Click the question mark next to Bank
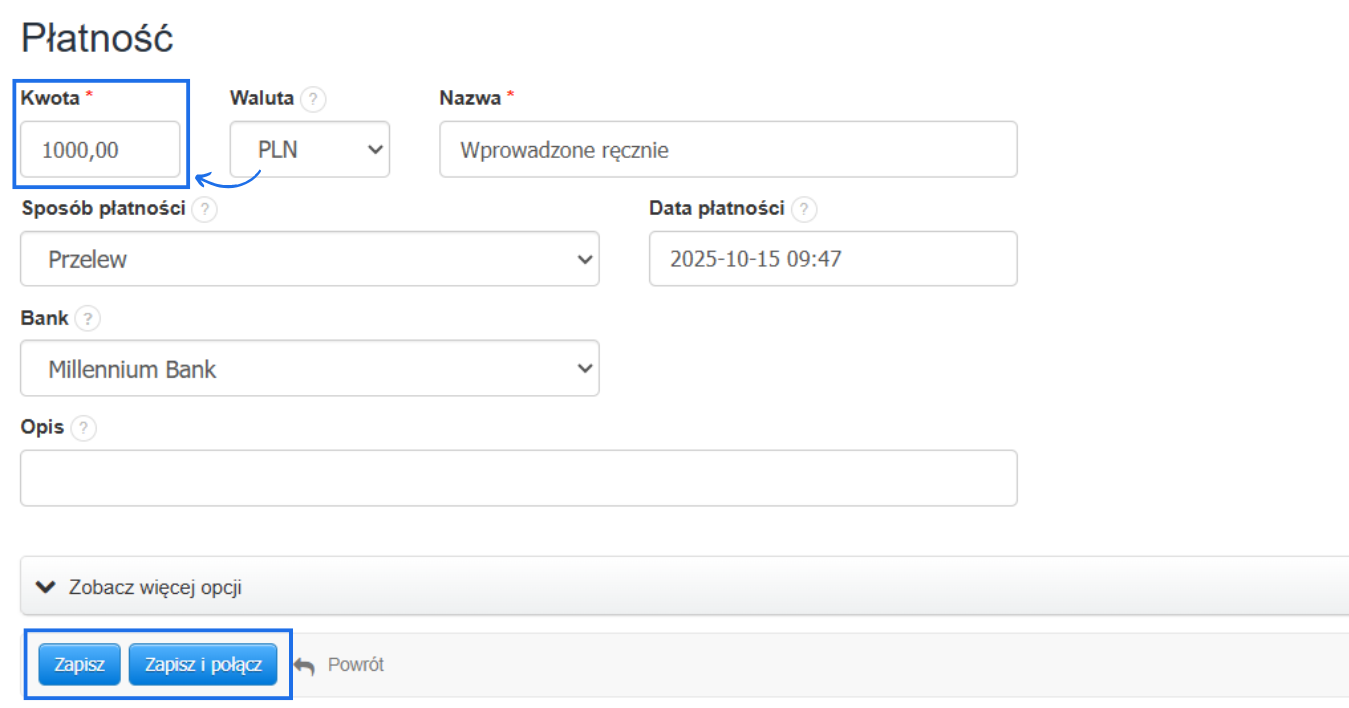The width and height of the screenshot is (1349, 708). (x=87, y=319)
